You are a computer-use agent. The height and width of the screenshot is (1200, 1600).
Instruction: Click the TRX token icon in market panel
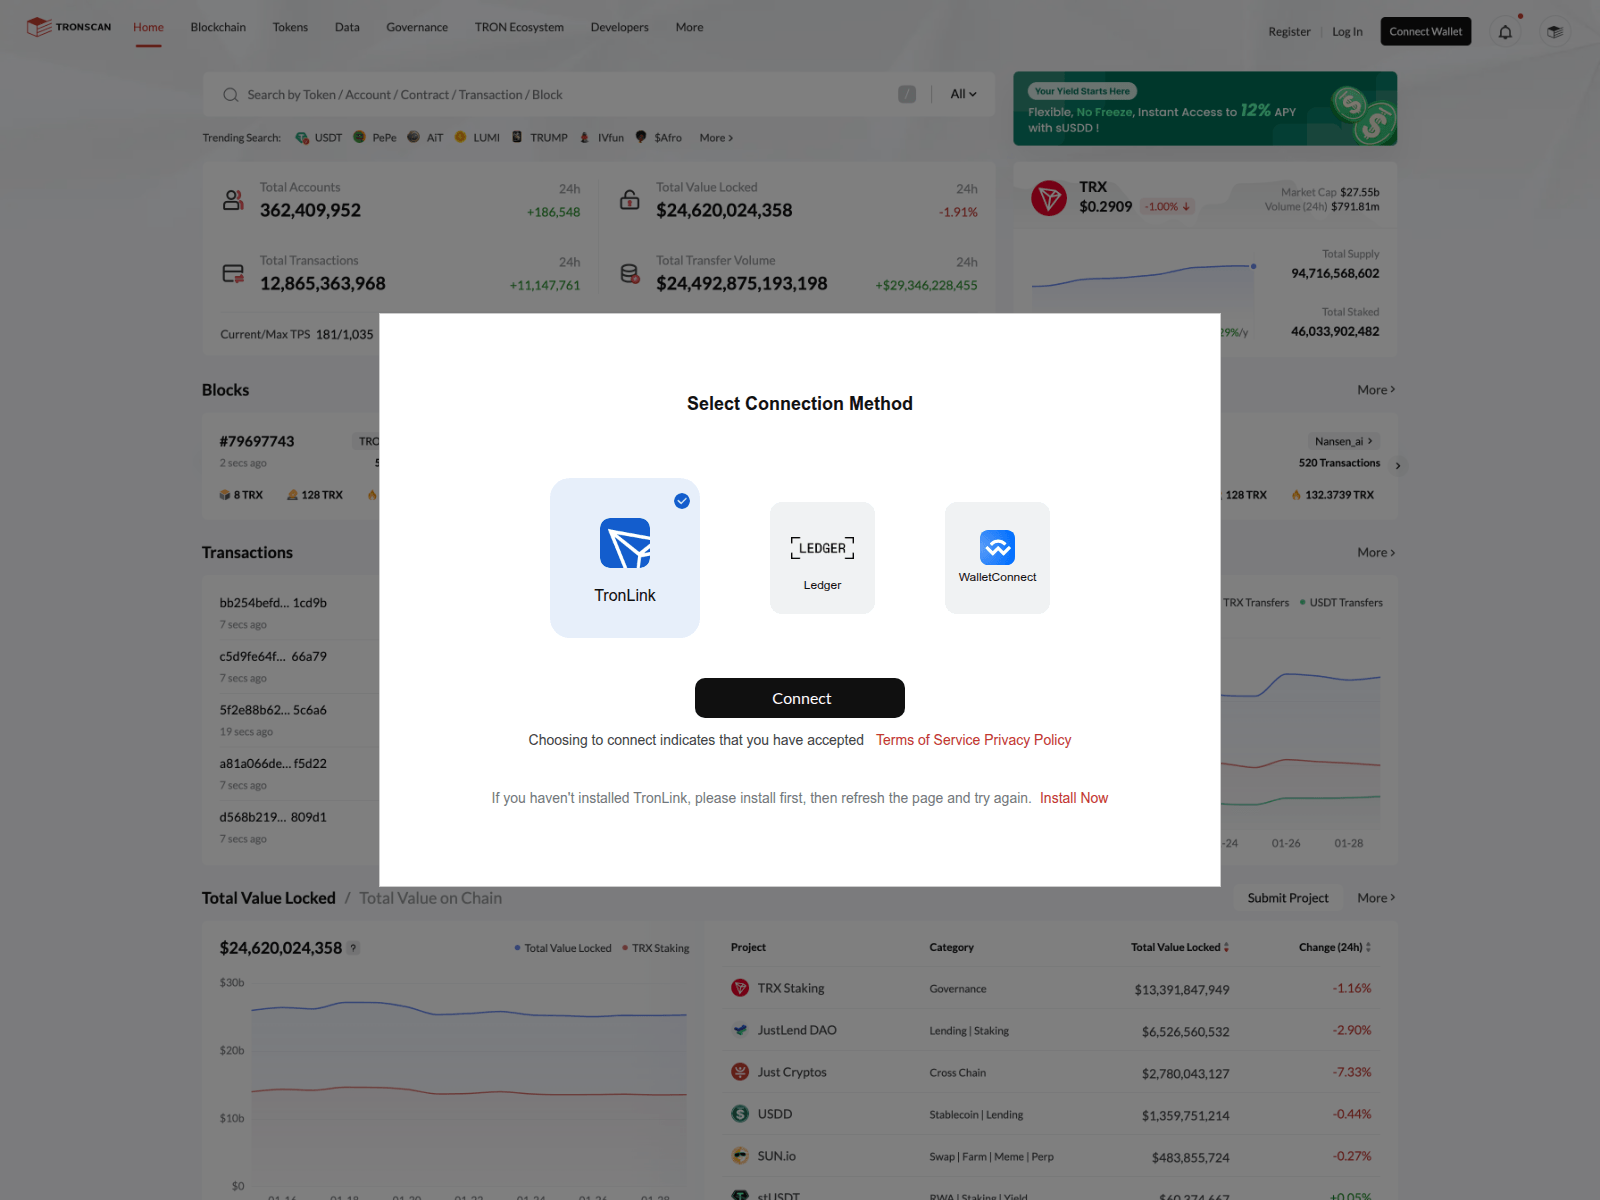click(1048, 197)
